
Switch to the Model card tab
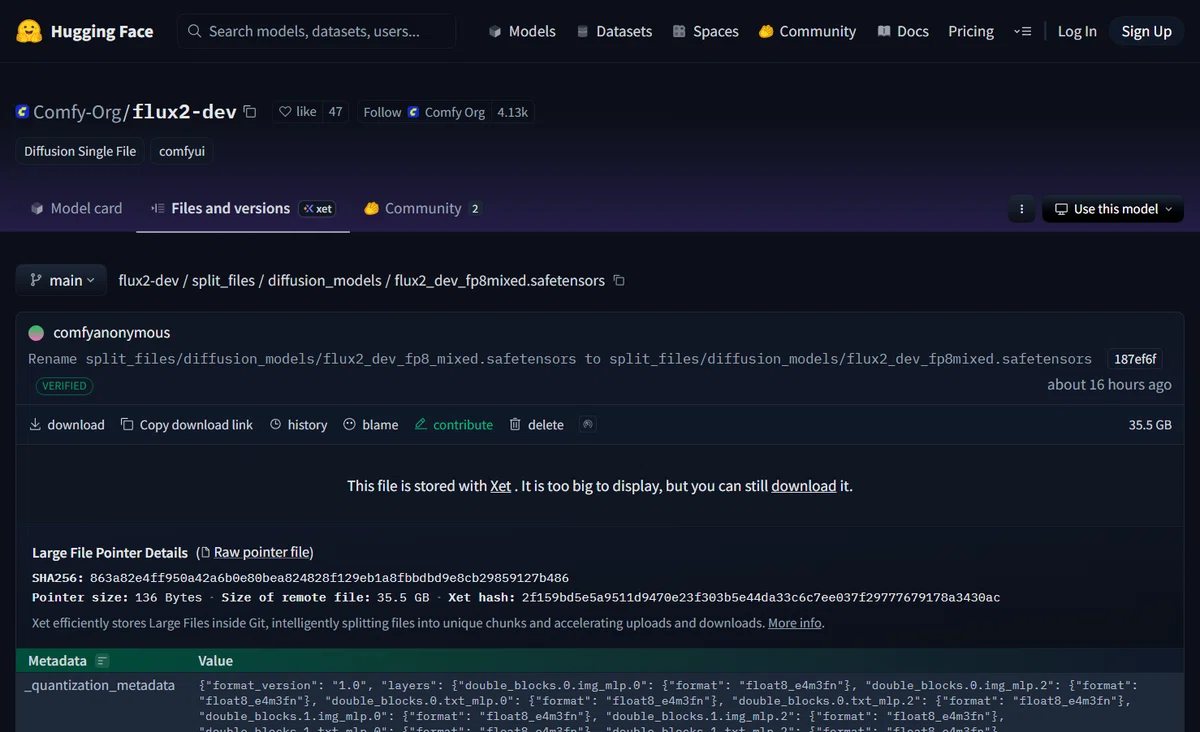point(76,208)
